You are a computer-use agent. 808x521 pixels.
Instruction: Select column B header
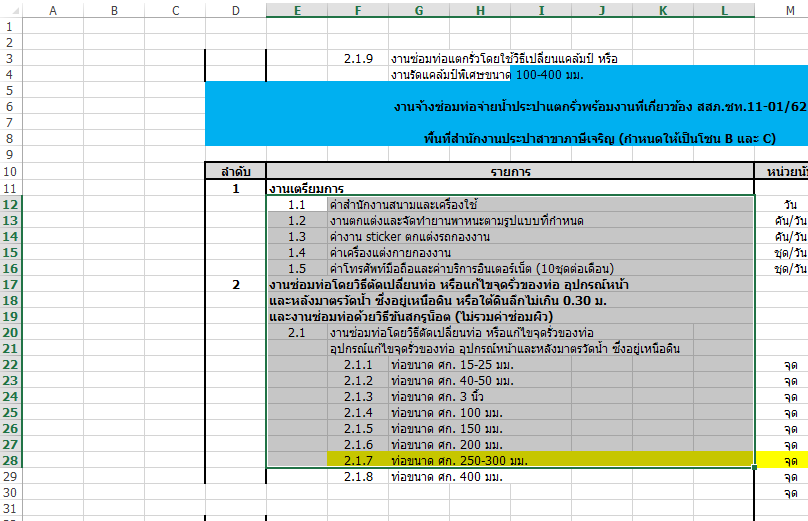click(114, 10)
